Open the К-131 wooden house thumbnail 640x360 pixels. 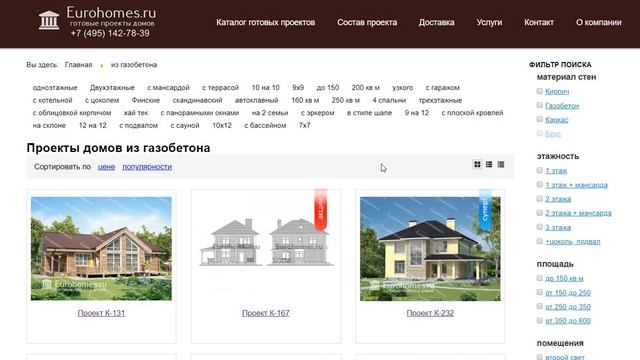pyautogui.click(x=101, y=249)
